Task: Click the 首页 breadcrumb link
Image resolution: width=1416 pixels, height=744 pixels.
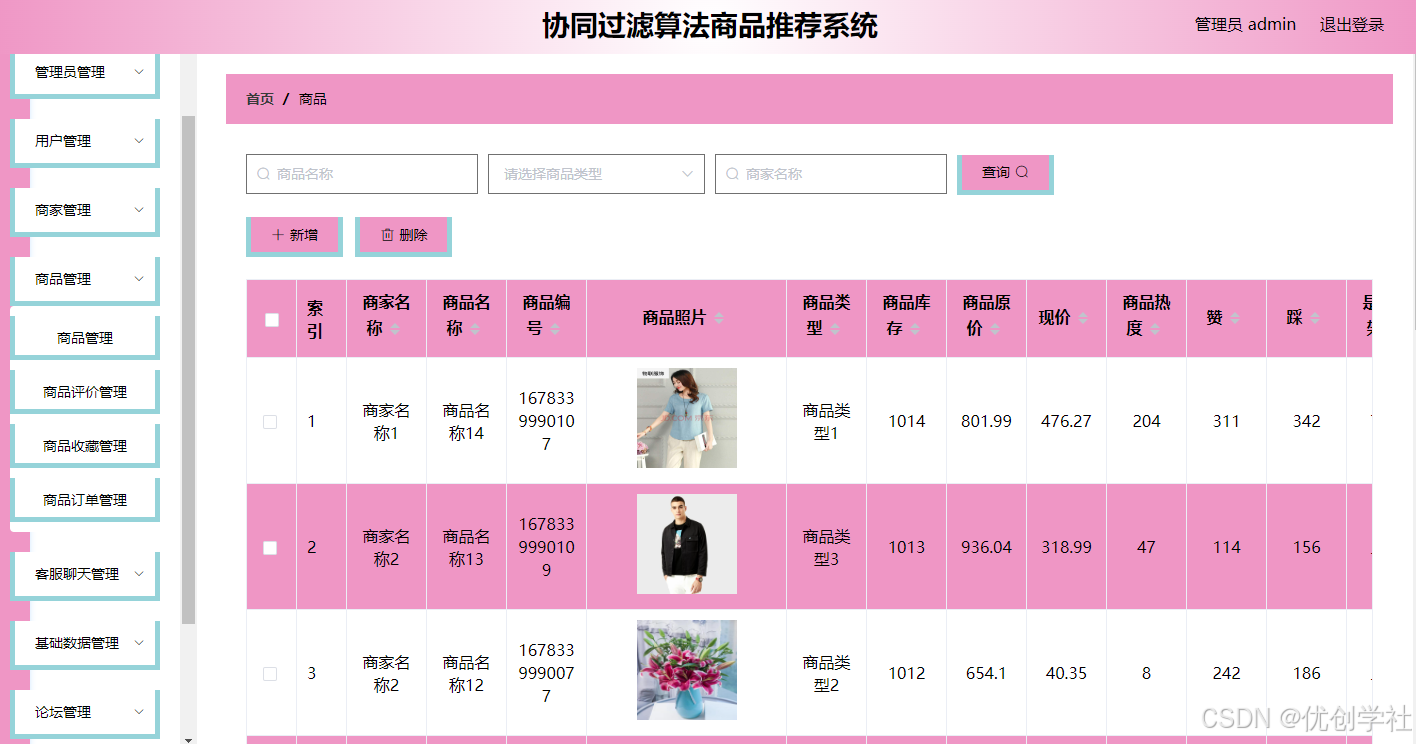Action: pyautogui.click(x=260, y=99)
